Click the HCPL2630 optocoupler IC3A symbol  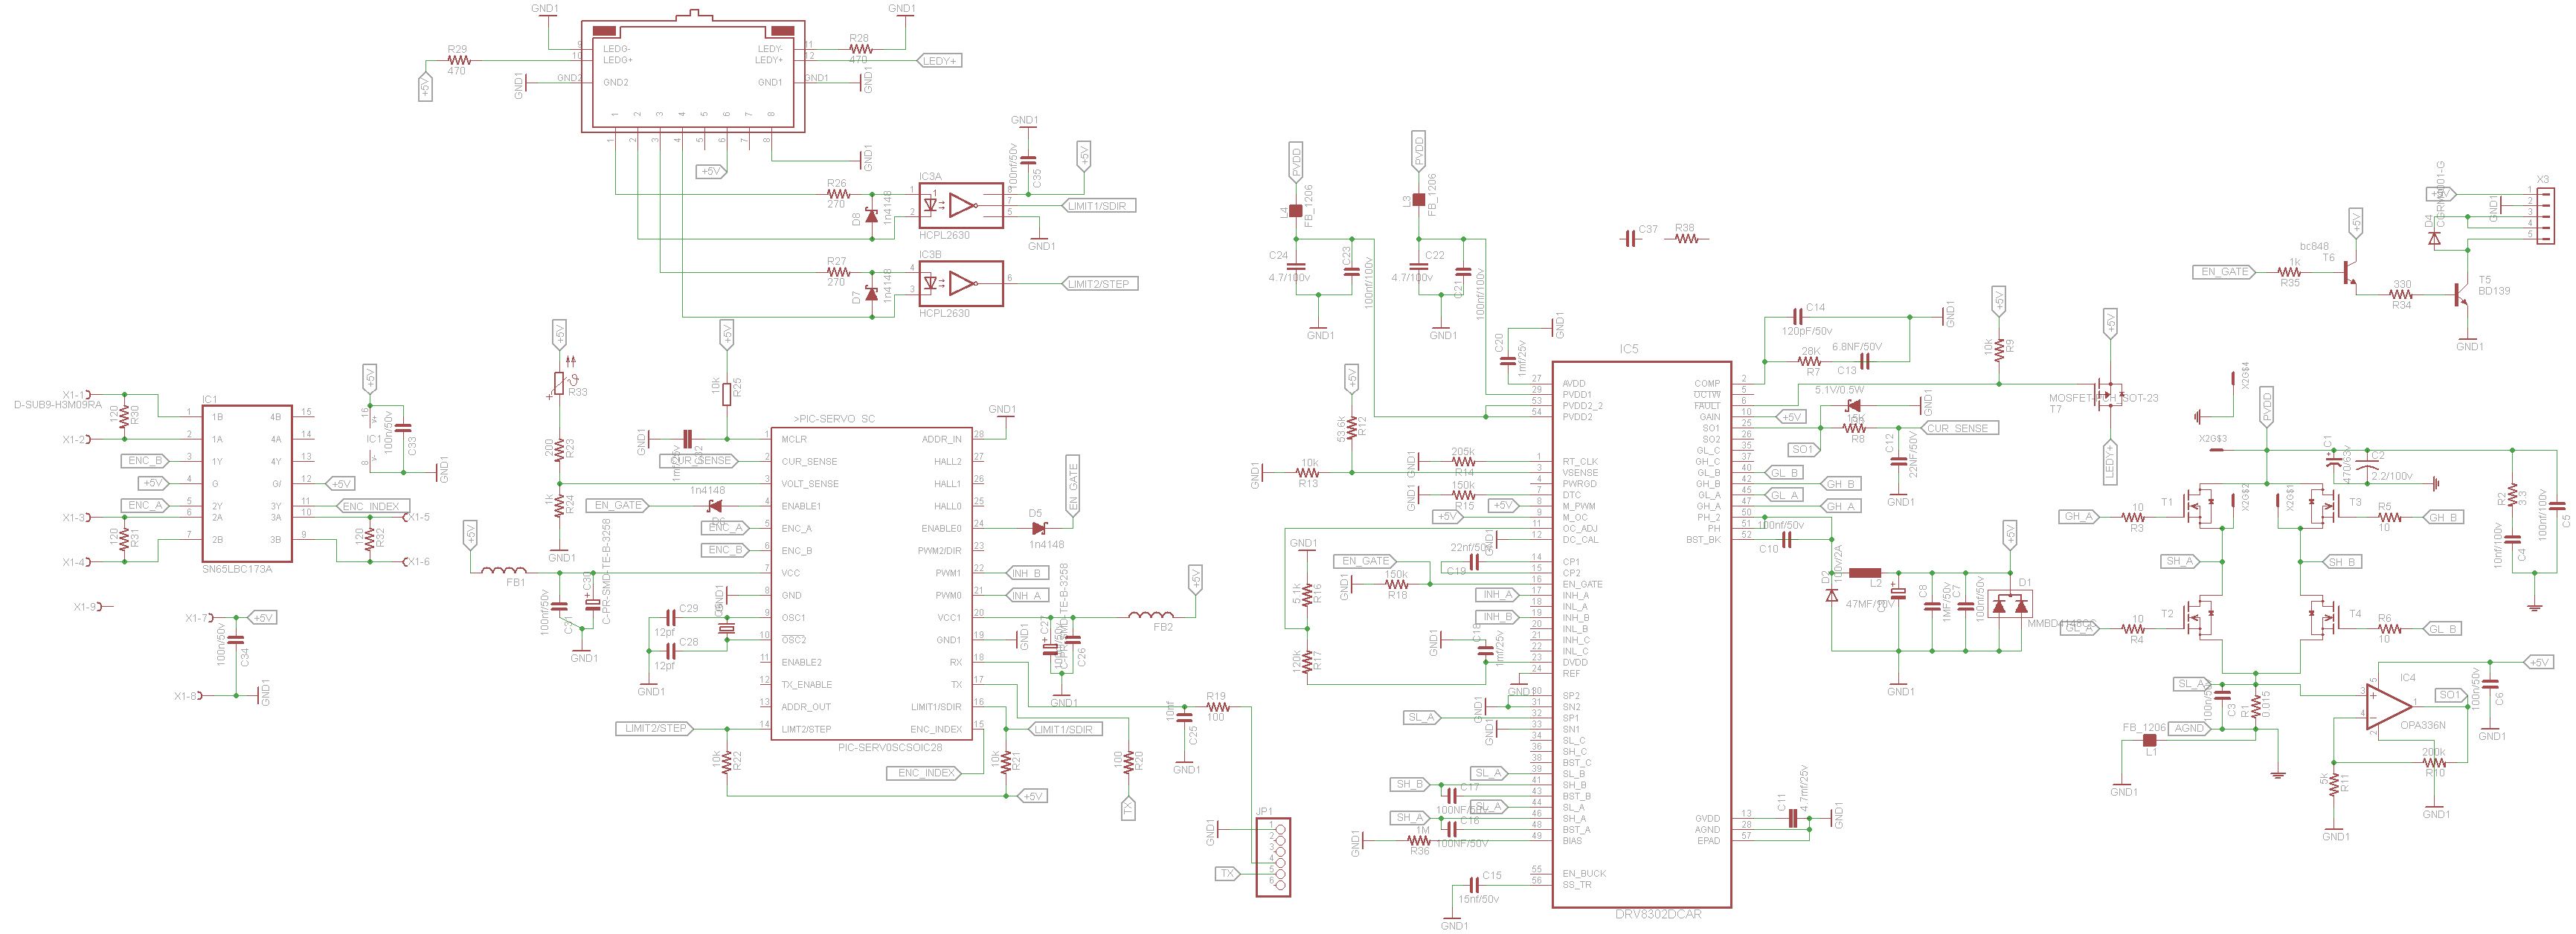click(x=960, y=205)
